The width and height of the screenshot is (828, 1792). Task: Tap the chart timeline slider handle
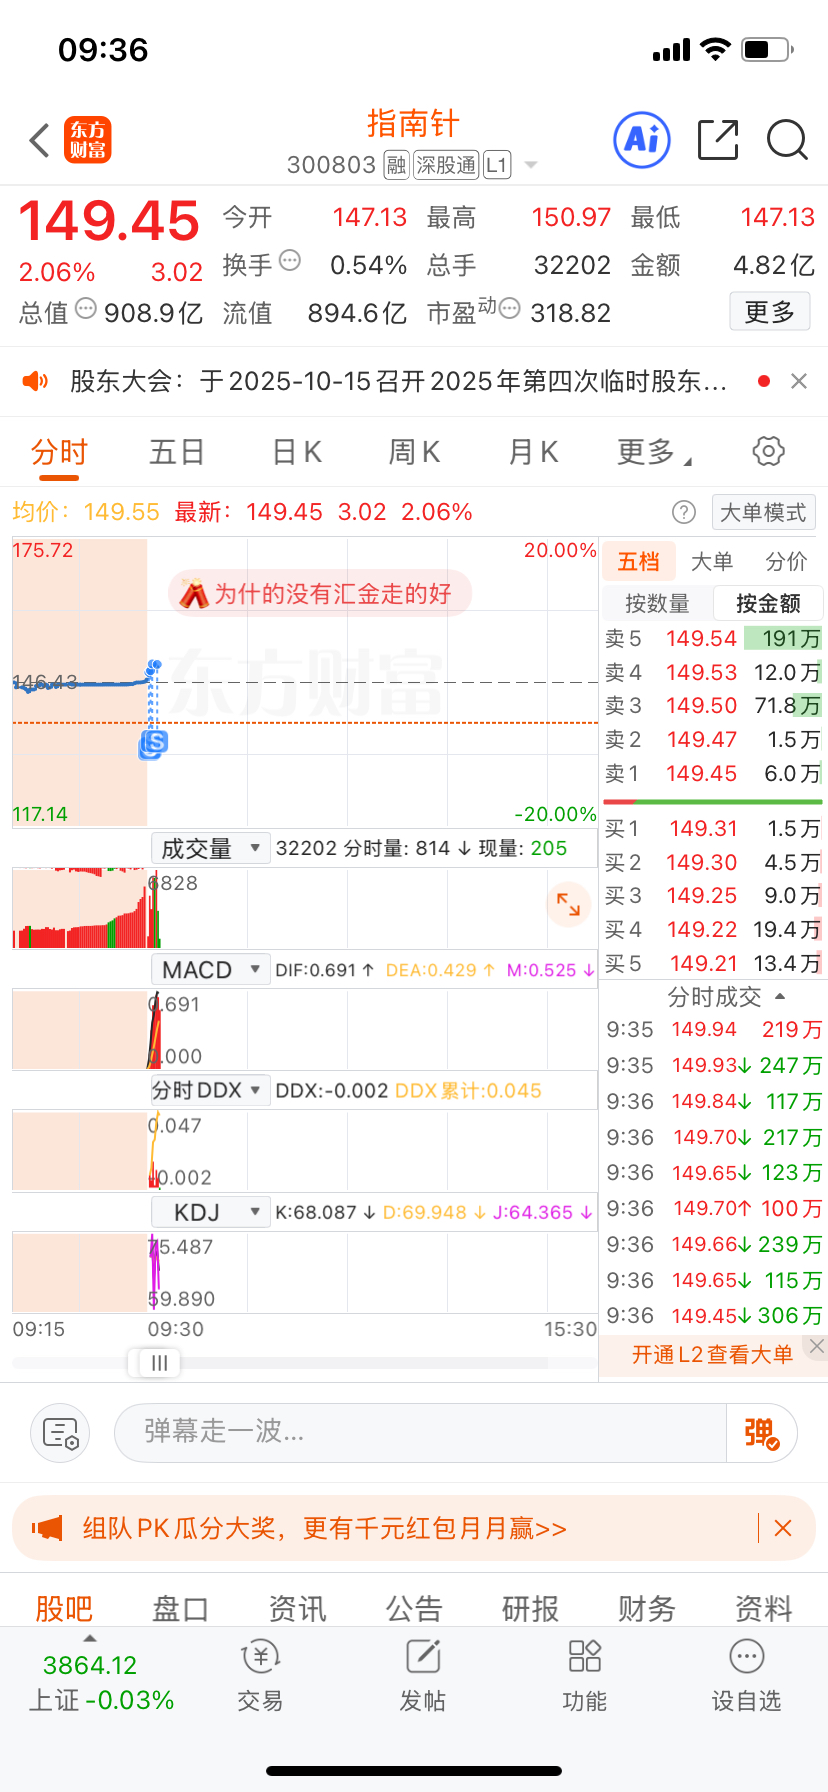pos(158,1363)
